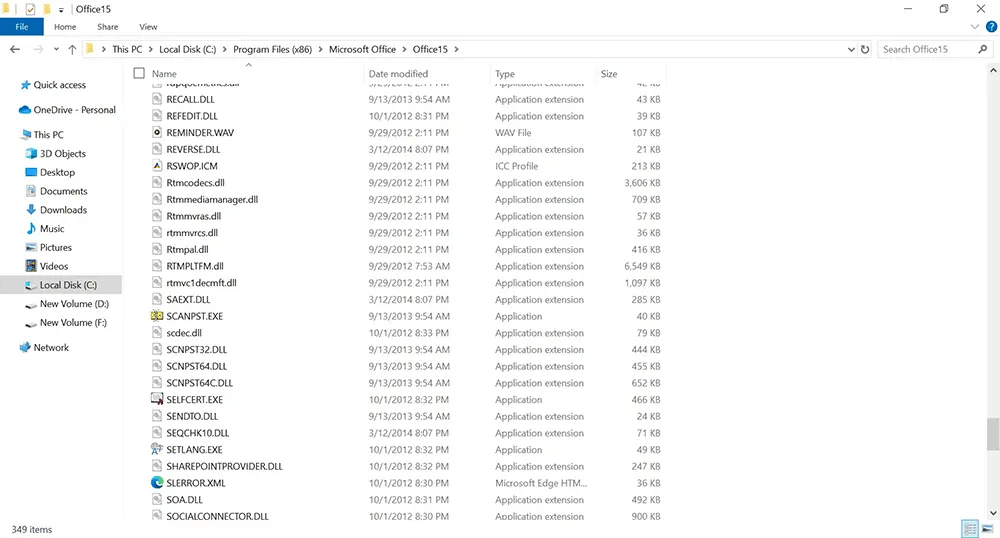This screenshot has width=1000, height=538.
Task: Select the Pictures icon in sidebar
Action: (31, 247)
